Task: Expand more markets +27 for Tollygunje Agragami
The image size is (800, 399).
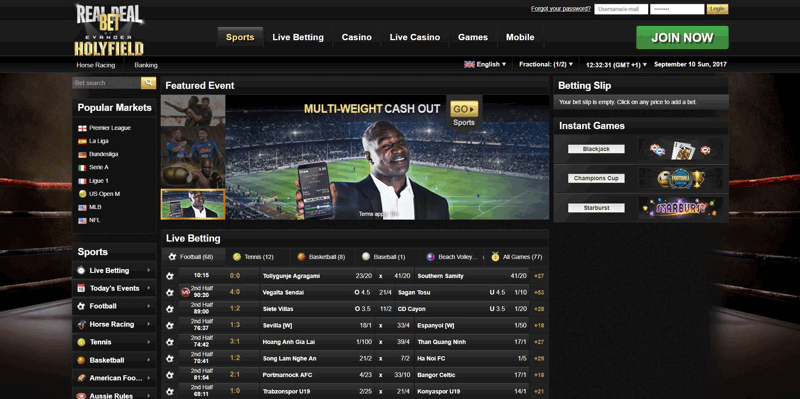Action: (x=539, y=276)
